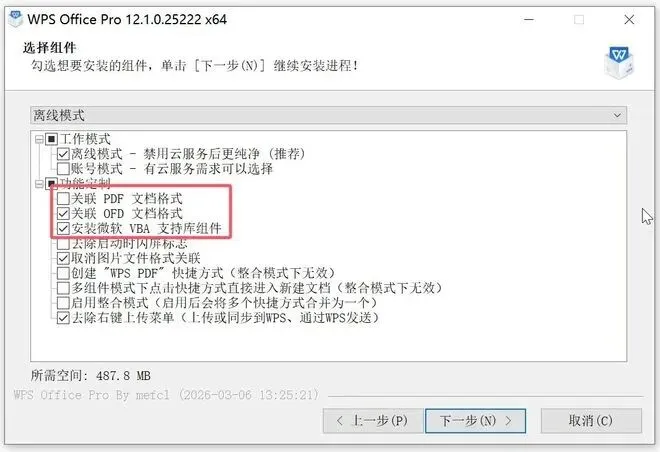Enable 启用整合模式 checkbox

tap(63, 303)
